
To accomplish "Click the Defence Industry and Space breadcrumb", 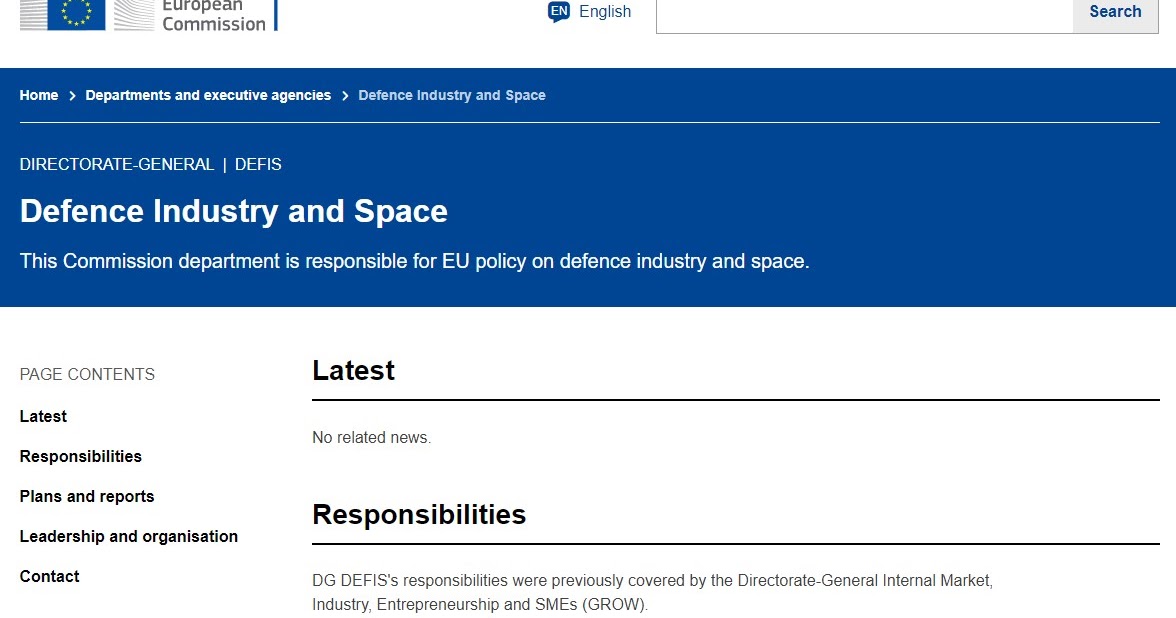I will click(452, 95).
